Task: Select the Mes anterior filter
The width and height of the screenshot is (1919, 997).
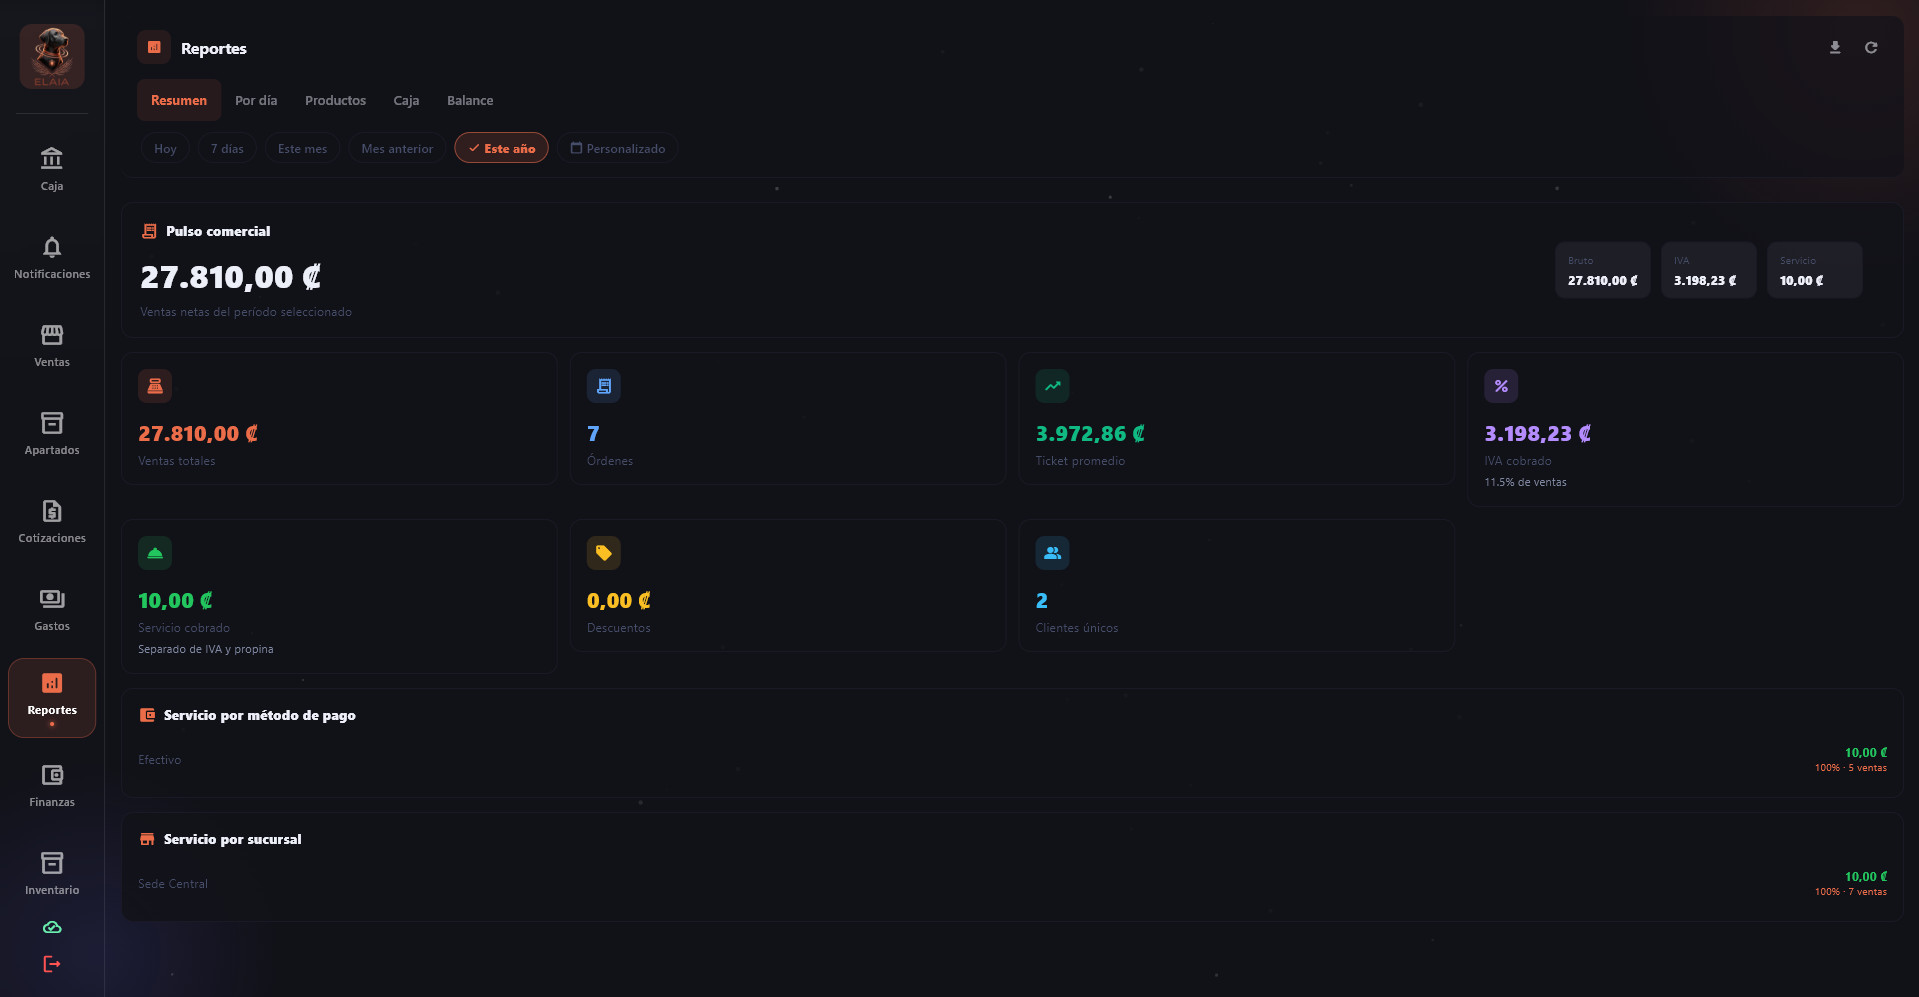Action: tap(397, 148)
